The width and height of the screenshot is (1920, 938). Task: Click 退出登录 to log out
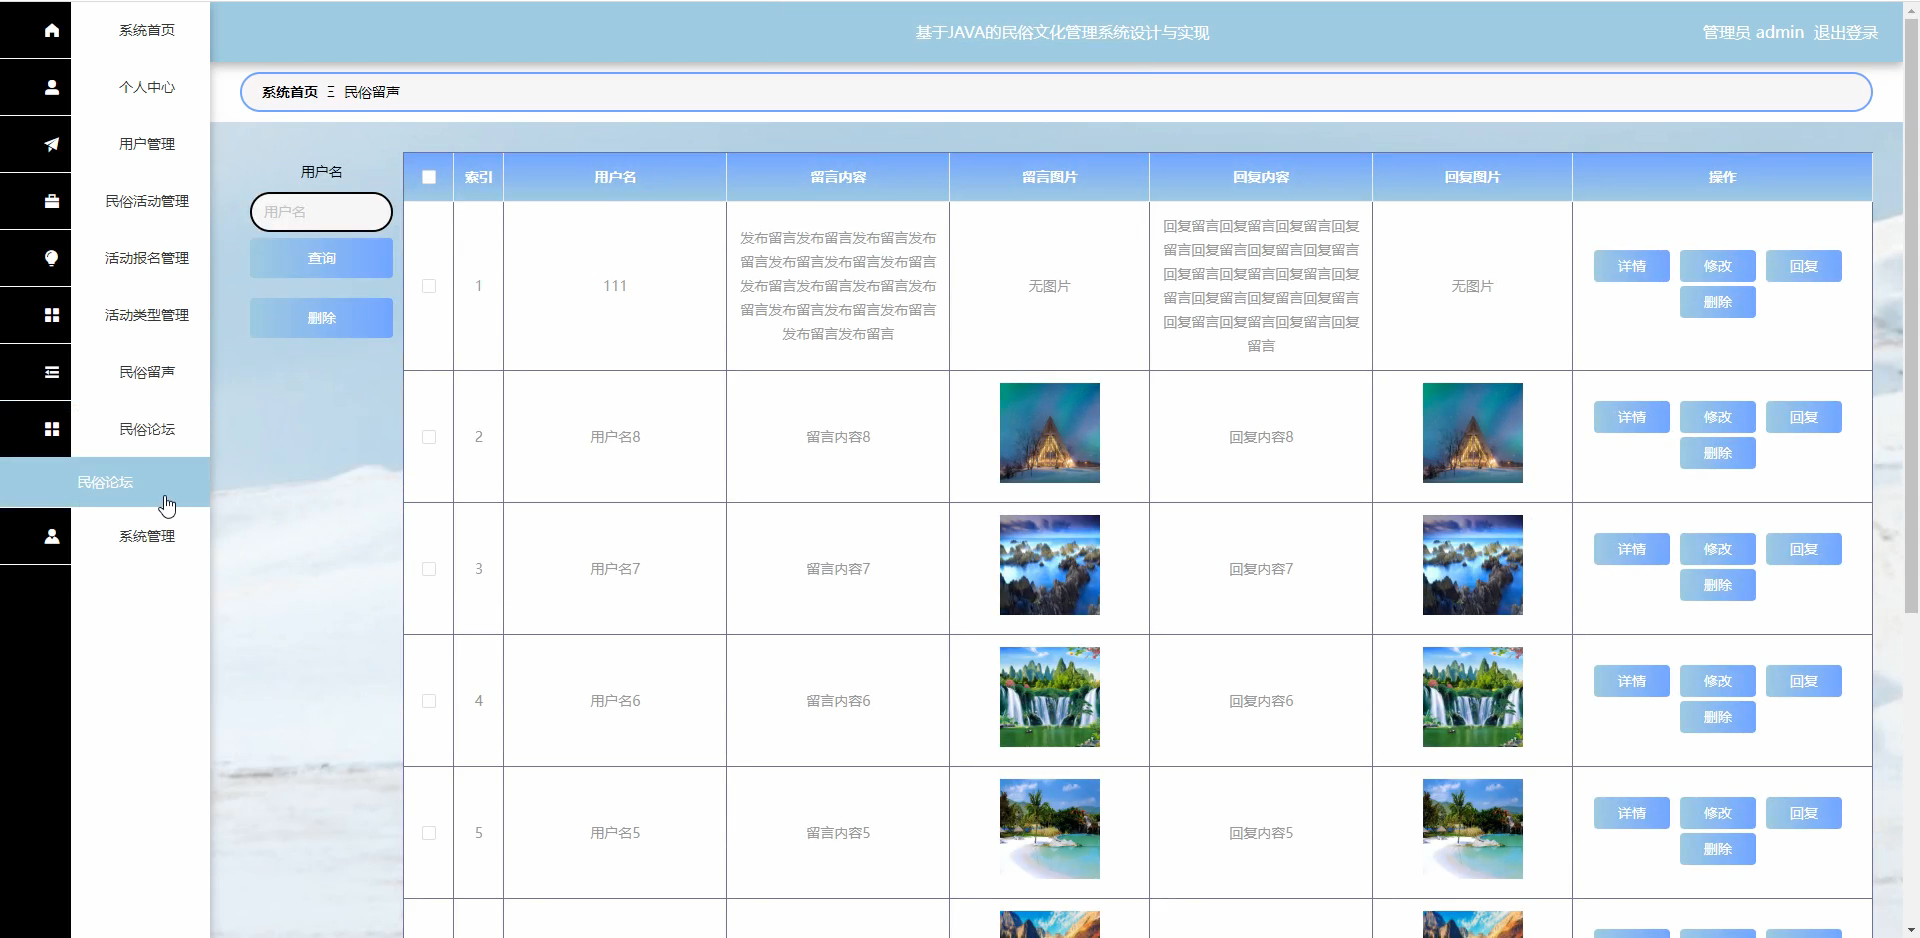[1846, 32]
